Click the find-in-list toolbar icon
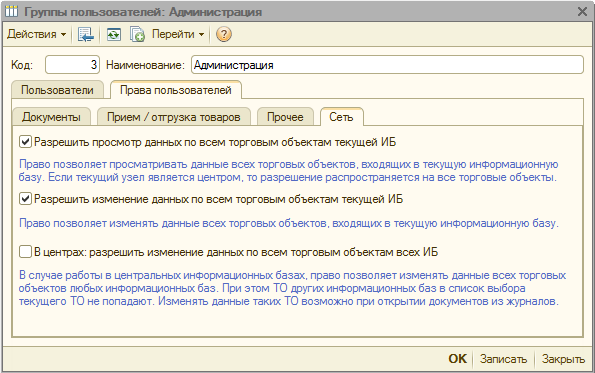The image size is (595, 373). [x=86, y=35]
